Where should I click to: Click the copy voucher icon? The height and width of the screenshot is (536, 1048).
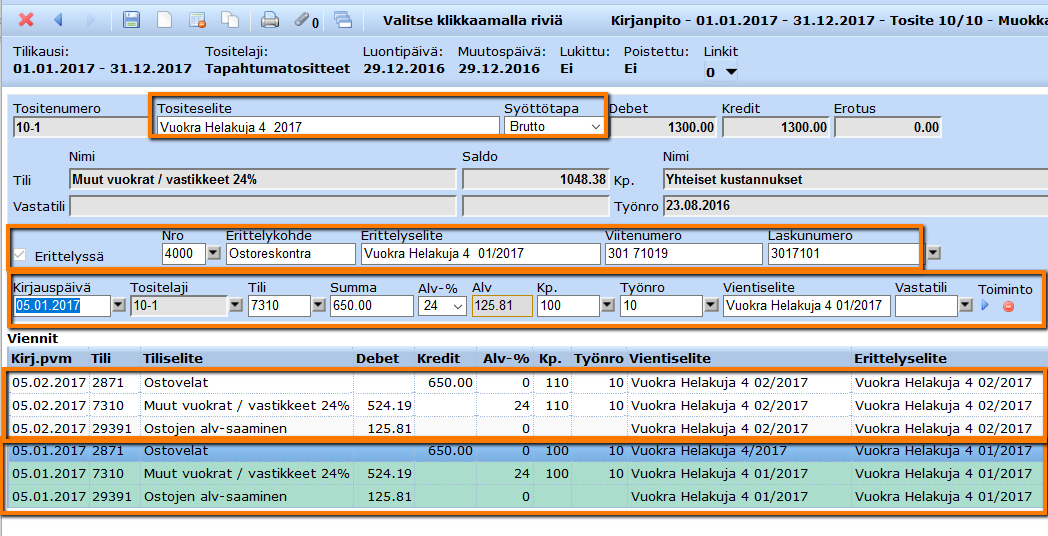tap(229, 19)
